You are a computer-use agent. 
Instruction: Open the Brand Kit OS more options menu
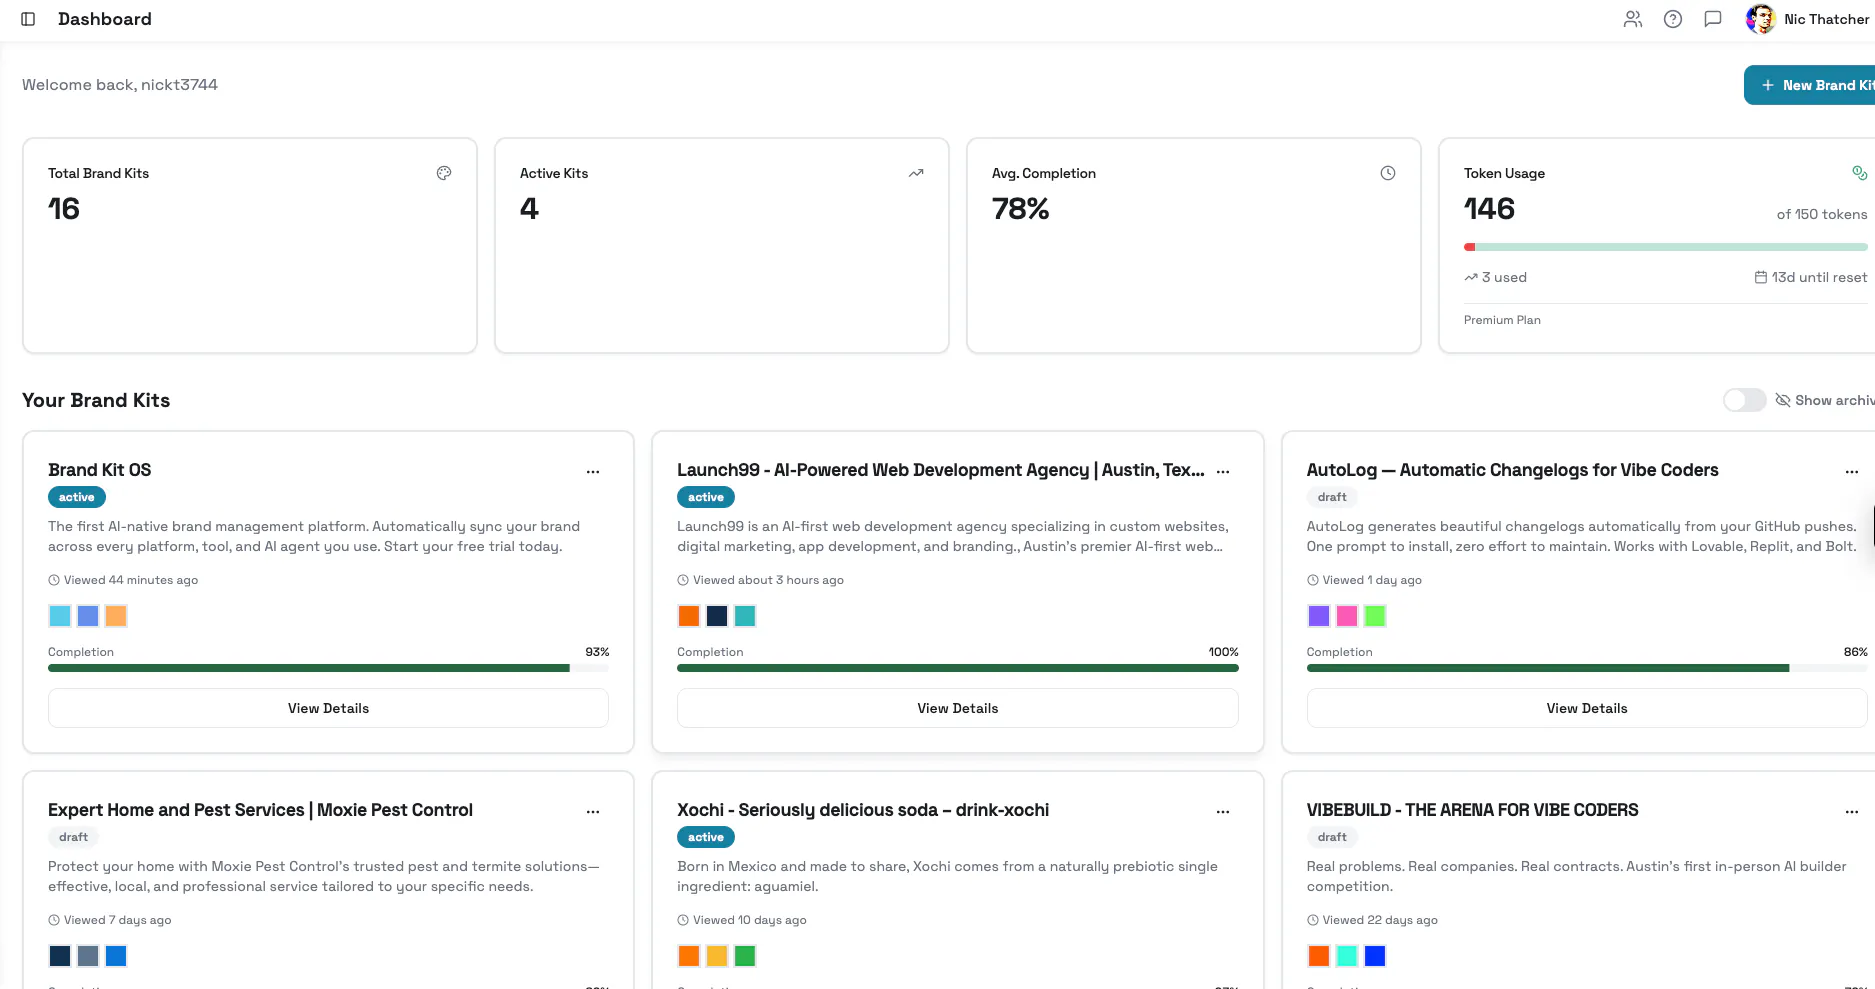click(x=593, y=471)
